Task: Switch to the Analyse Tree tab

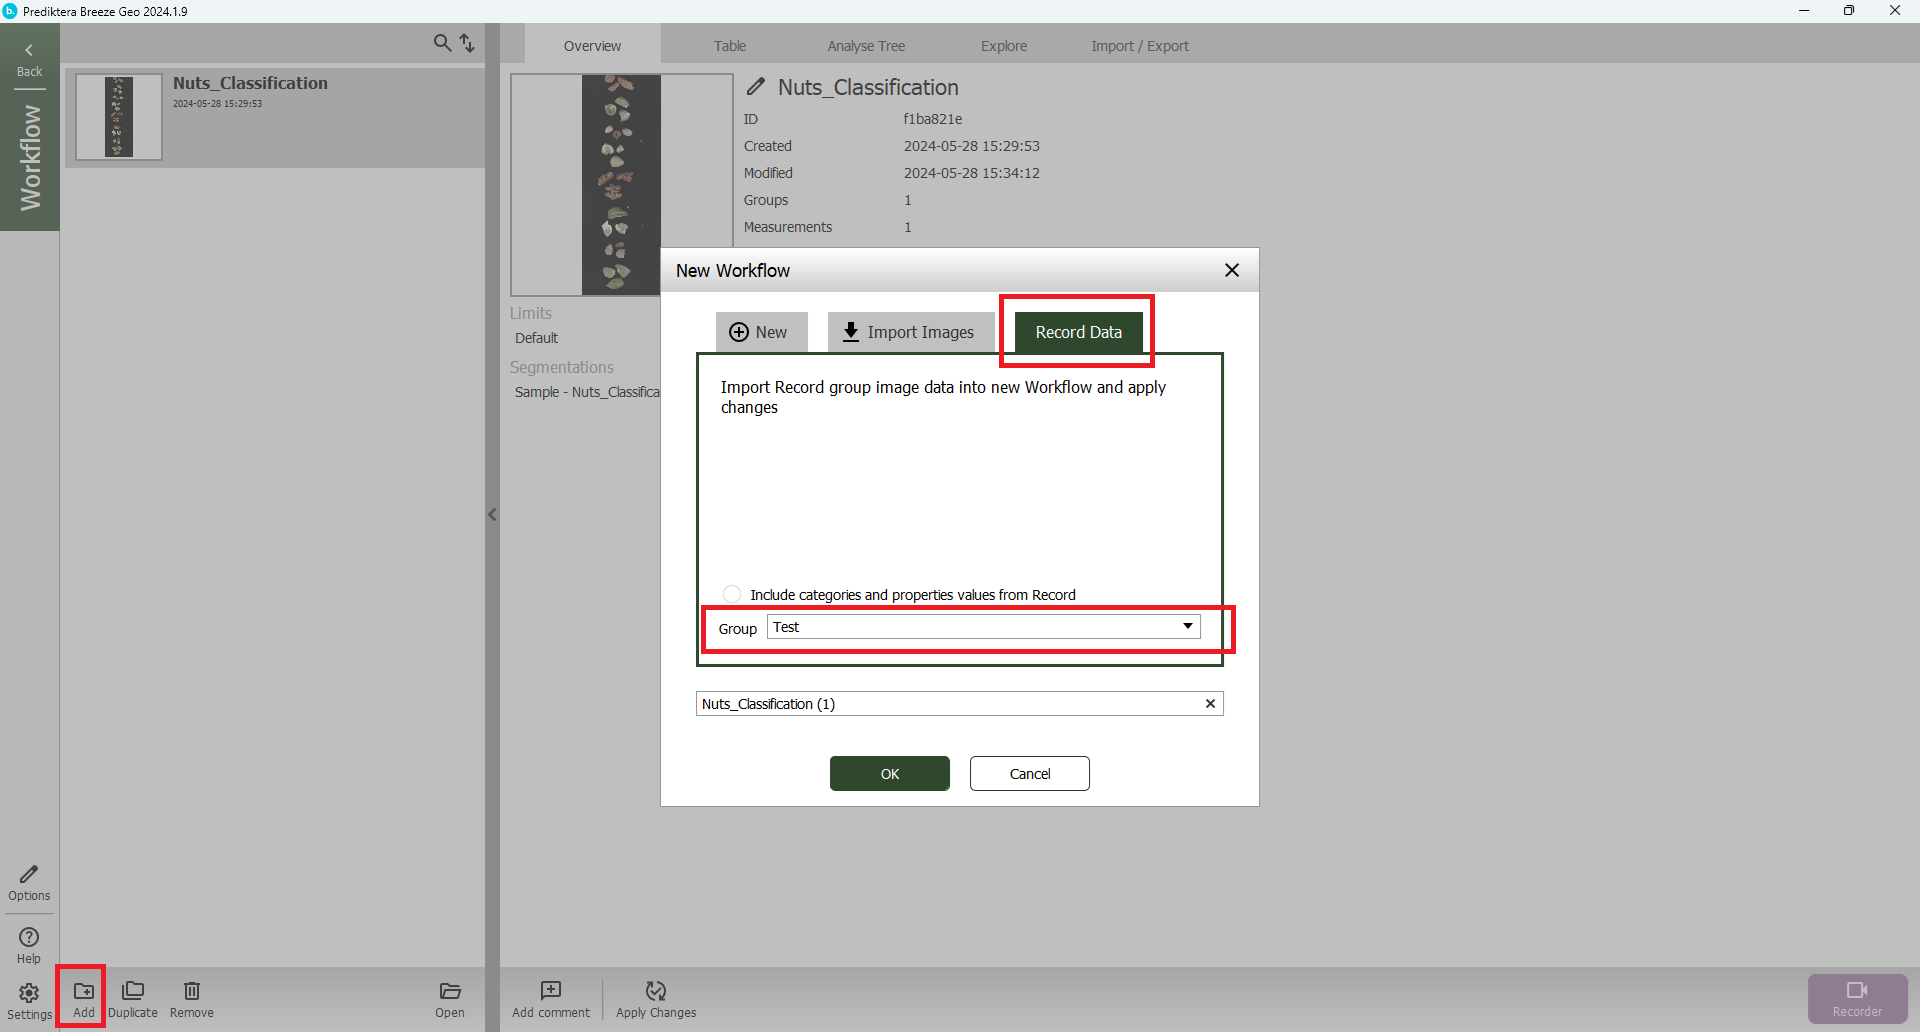Action: pyautogui.click(x=866, y=46)
